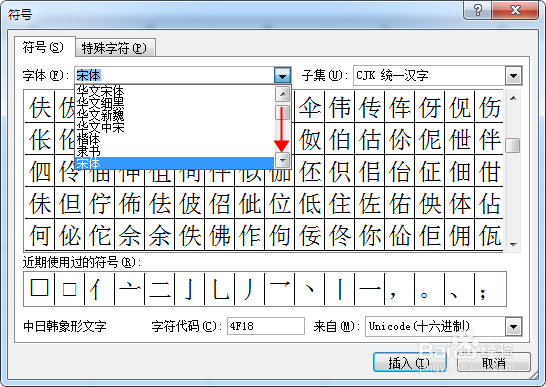Pick the 亠 recent symbol
Image resolution: width=546 pixels, height=387 pixels.
[130, 289]
